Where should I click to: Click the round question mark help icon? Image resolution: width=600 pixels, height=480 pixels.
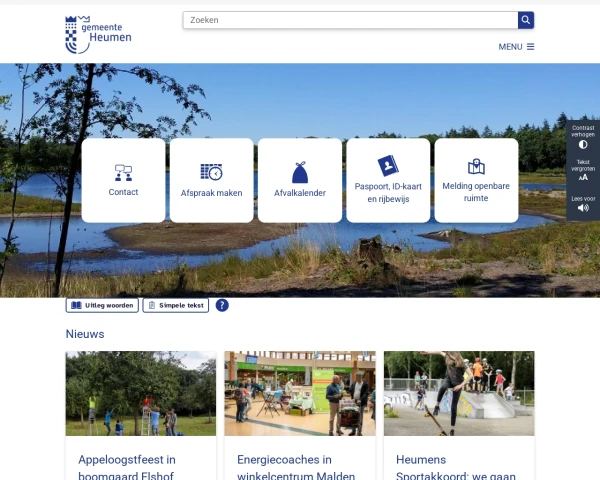[x=222, y=305]
